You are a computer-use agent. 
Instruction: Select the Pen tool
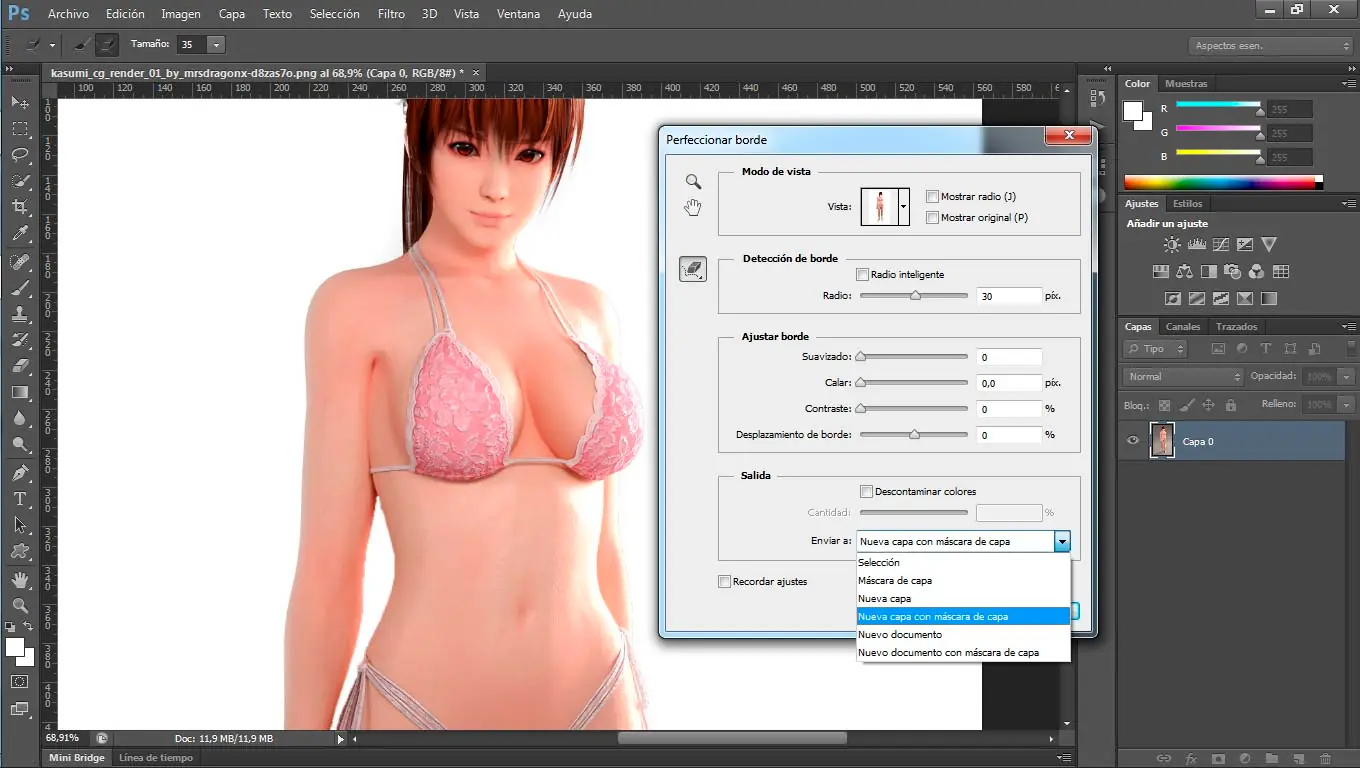click(x=20, y=473)
